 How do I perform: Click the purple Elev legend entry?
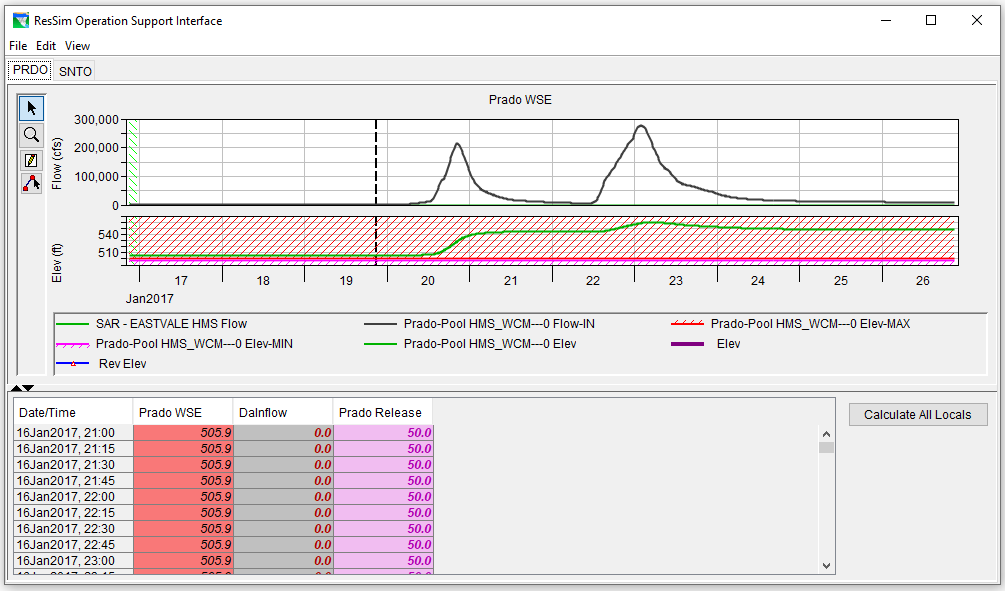[706, 344]
